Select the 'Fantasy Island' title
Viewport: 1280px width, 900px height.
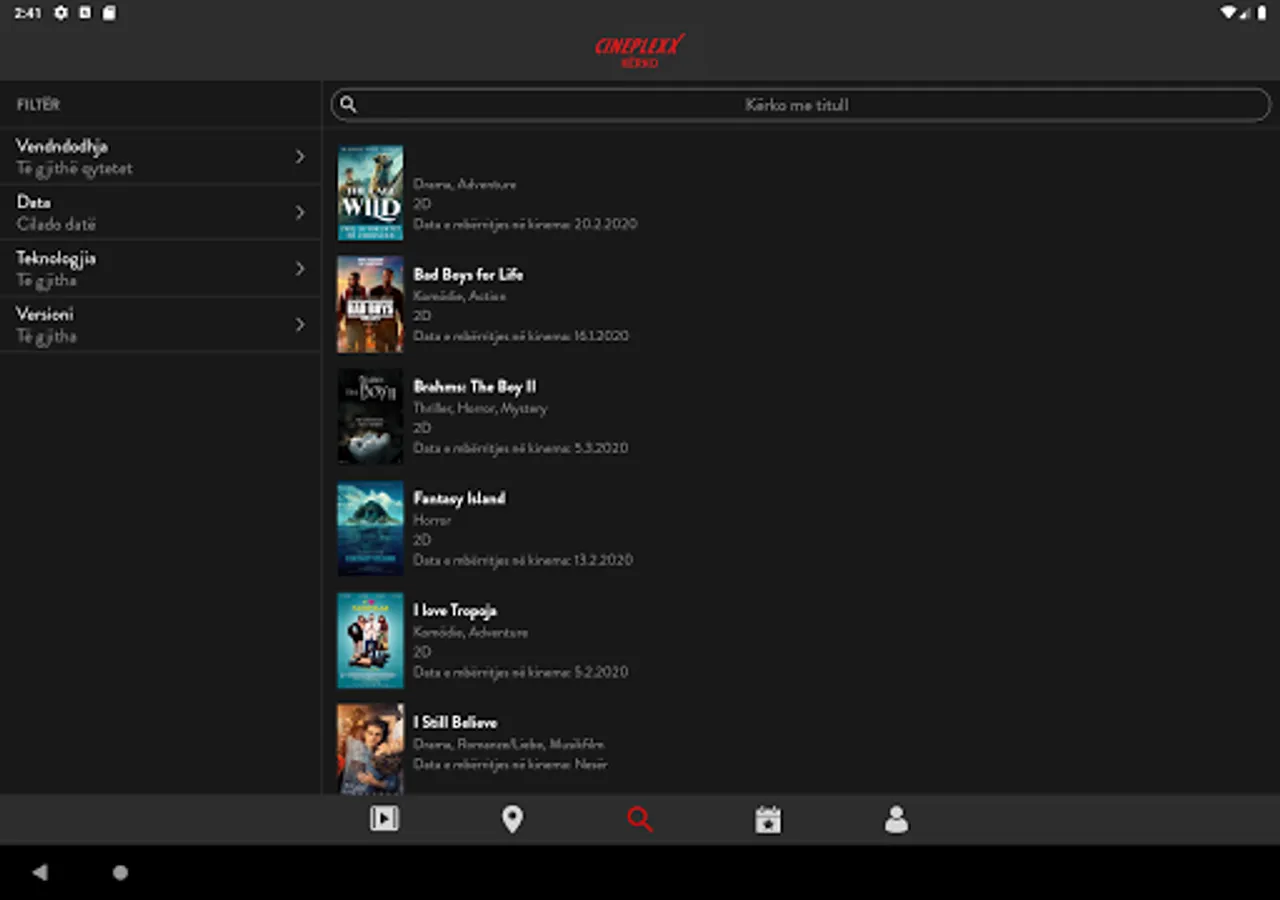coord(459,498)
